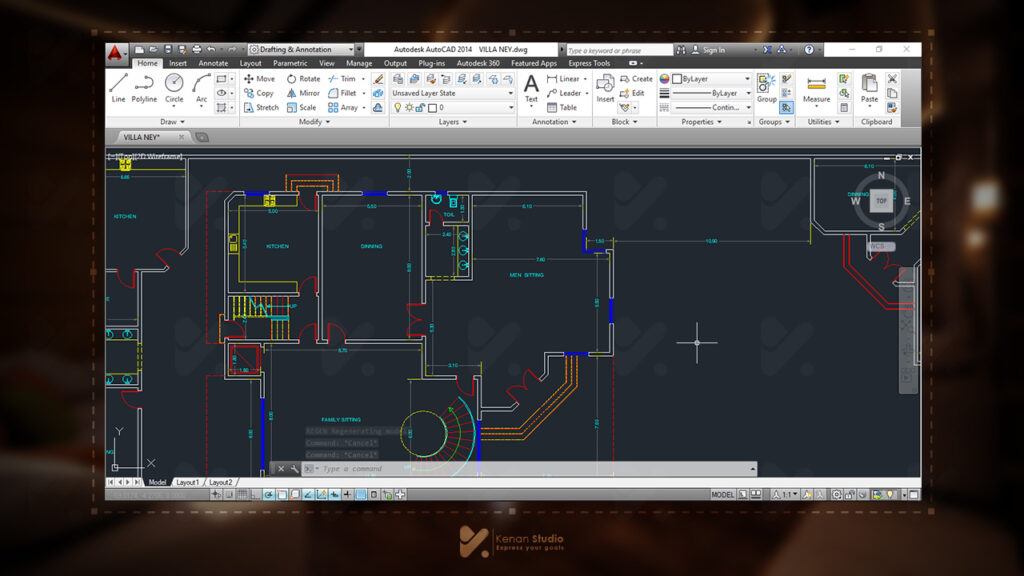Click the Mirror tool

point(303,93)
